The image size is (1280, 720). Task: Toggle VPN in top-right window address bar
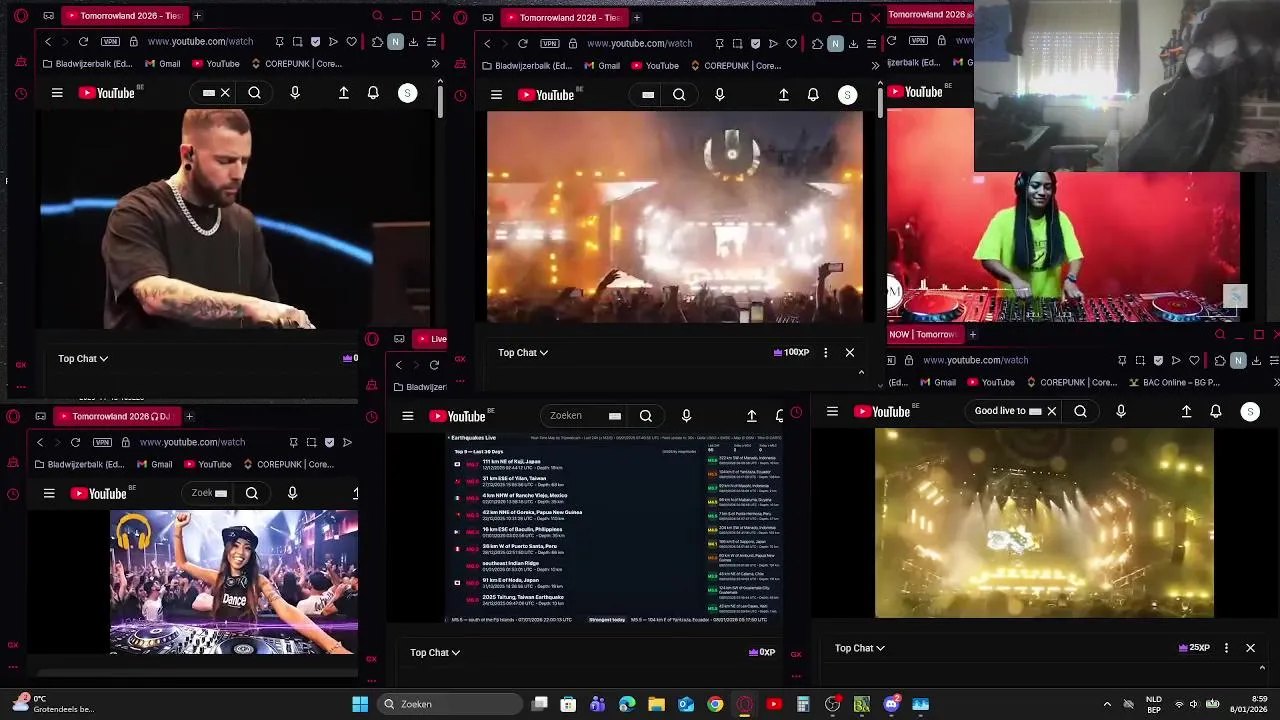[x=918, y=40]
